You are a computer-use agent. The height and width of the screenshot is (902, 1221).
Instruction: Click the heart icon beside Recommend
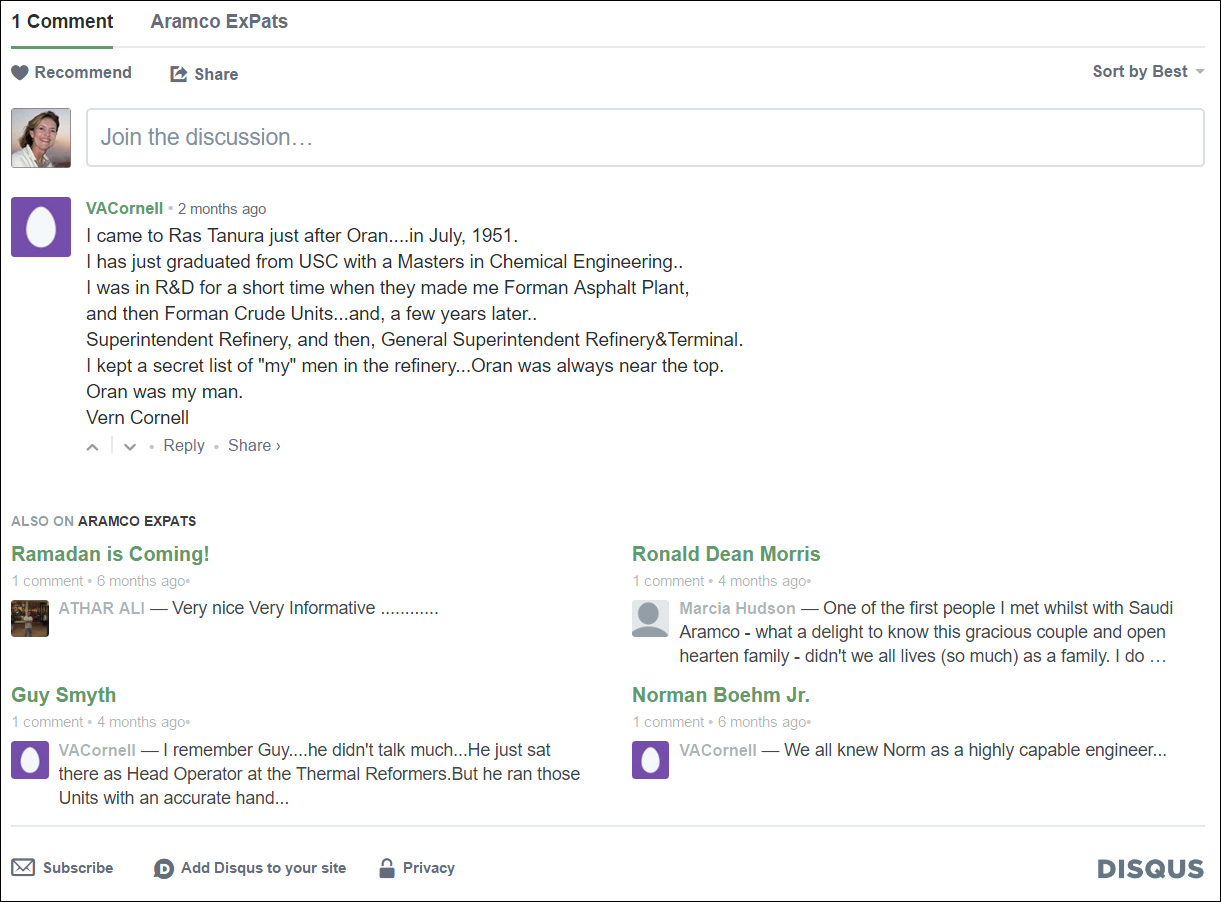[20, 73]
